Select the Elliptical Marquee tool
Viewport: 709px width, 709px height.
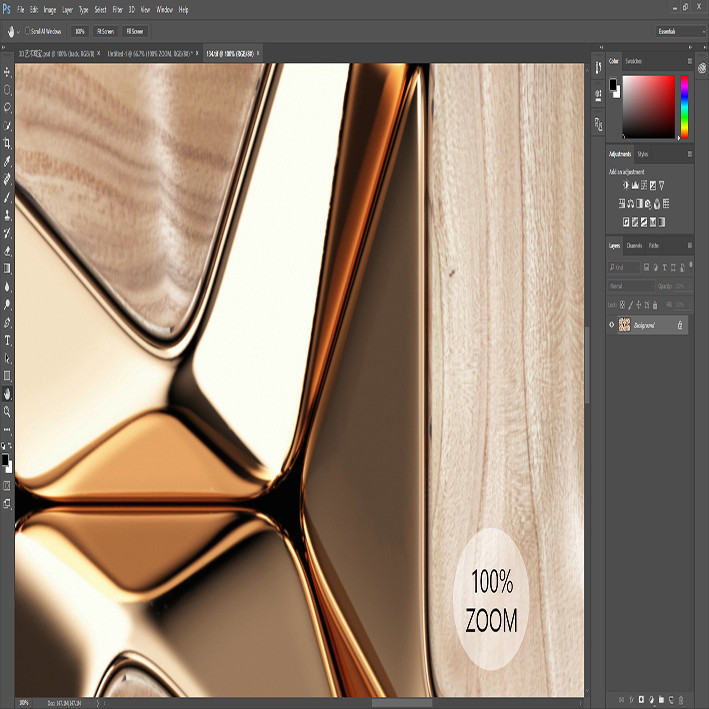tap(7, 90)
